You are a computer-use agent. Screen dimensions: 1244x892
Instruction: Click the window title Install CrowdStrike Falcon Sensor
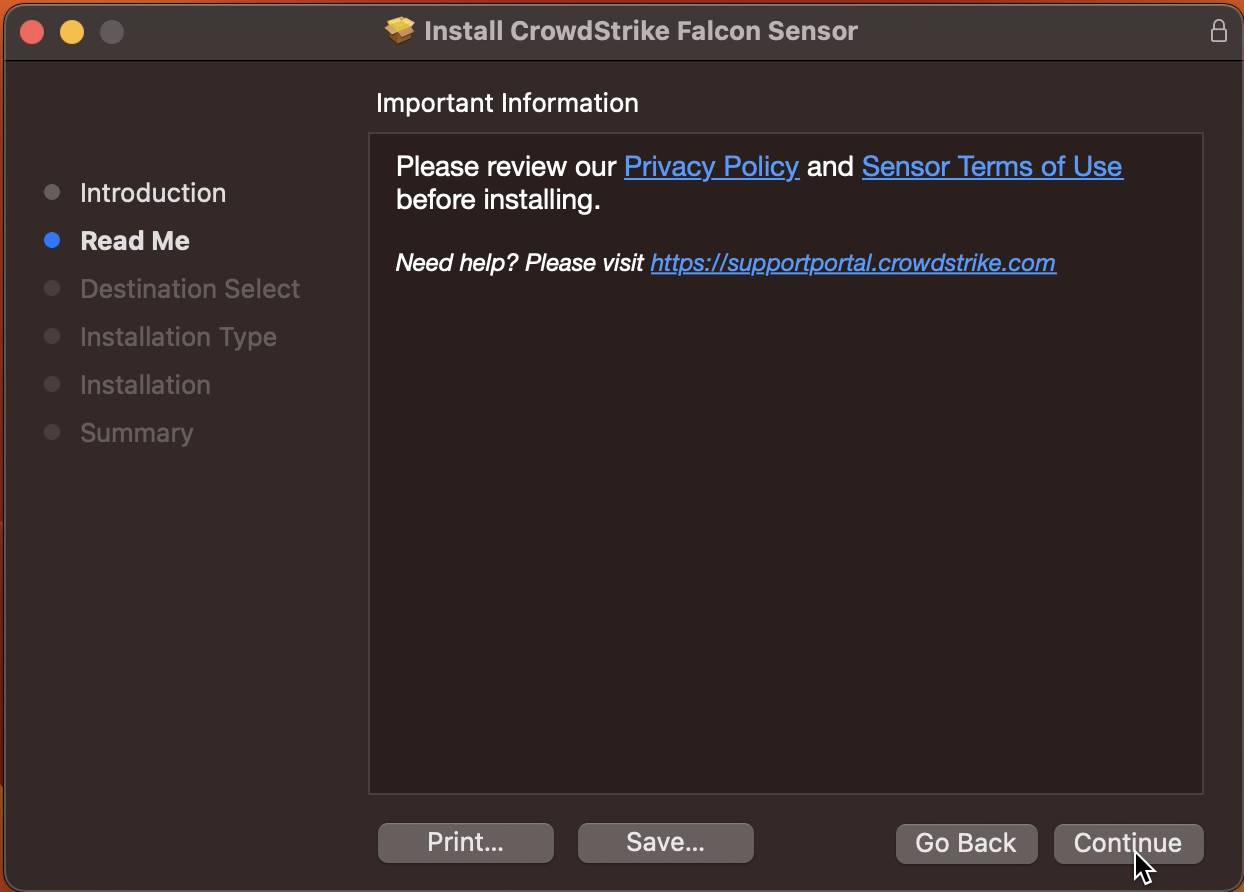tap(641, 31)
